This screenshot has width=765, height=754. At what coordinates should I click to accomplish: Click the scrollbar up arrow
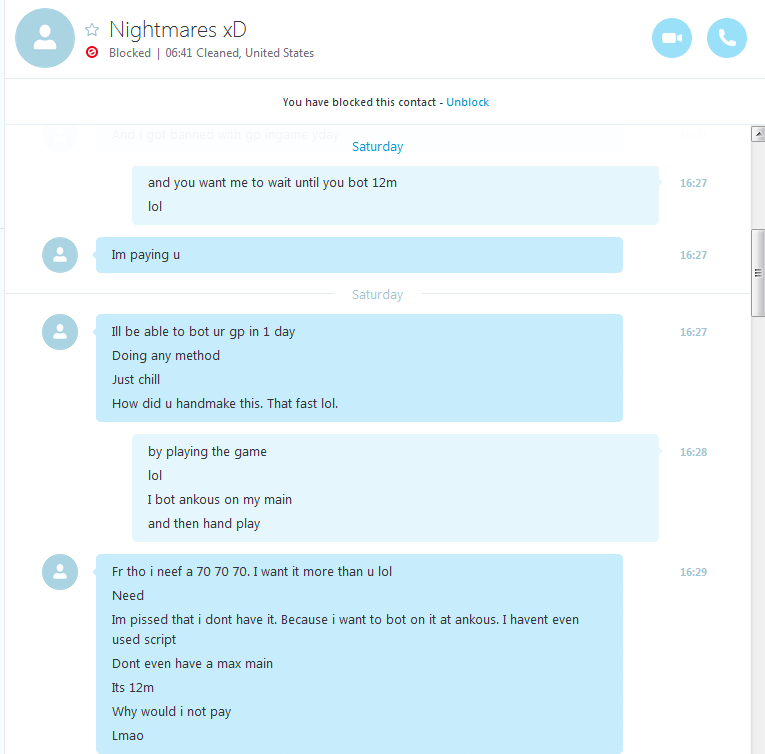point(758,134)
